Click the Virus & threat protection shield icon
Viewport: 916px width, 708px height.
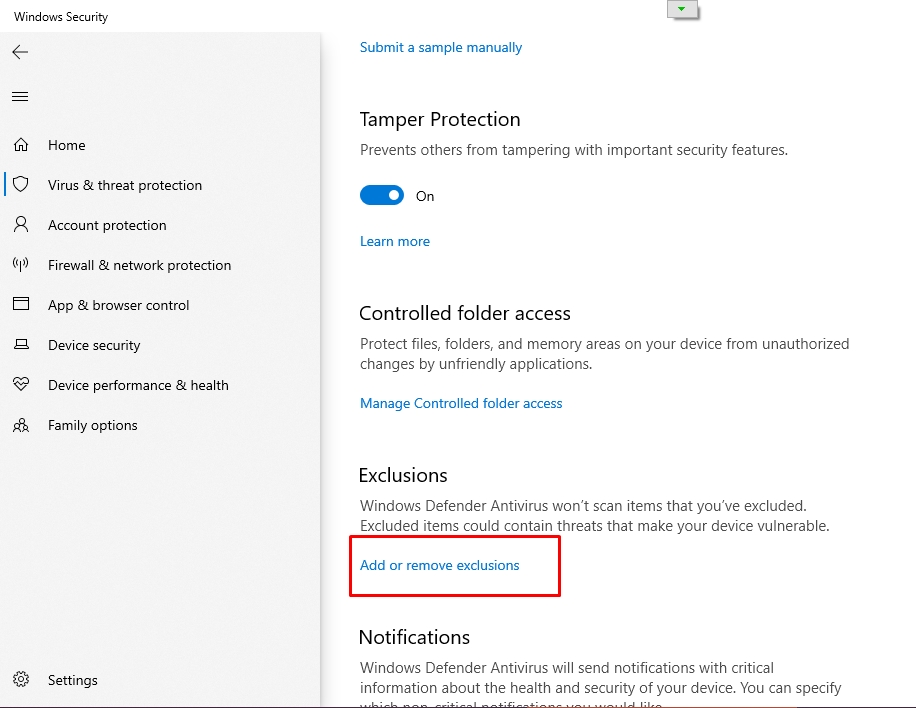pos(21,185)
